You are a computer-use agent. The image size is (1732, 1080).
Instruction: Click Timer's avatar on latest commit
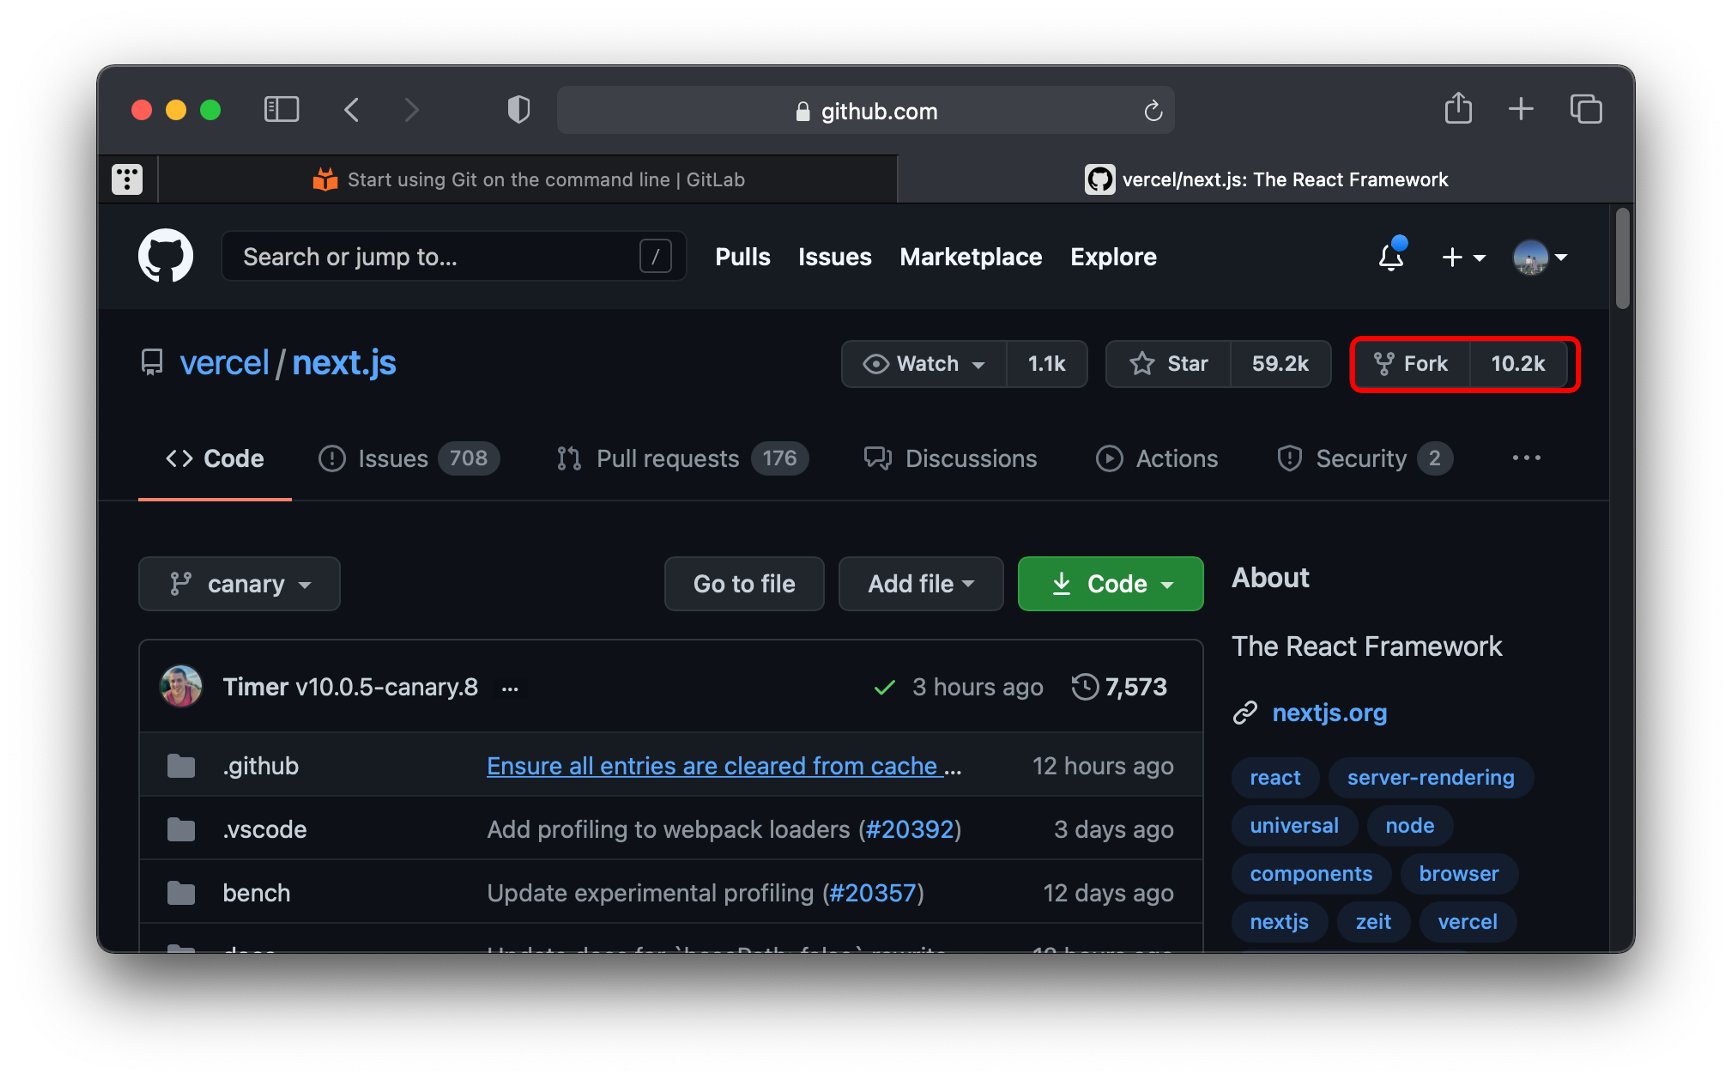click(181, 687)
